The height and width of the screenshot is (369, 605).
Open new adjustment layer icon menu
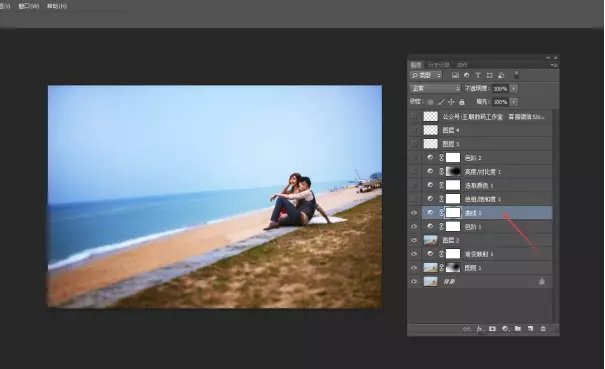[x=505, y=329]
